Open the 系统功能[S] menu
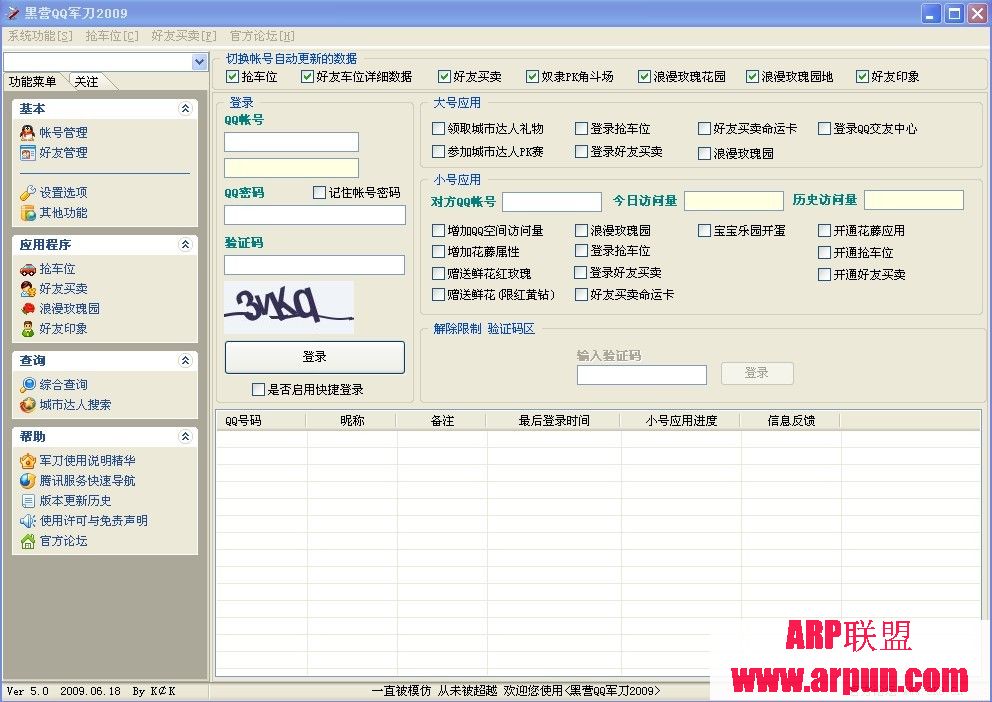The width and height of the screenshot is (992, 702). click(40, 36)
